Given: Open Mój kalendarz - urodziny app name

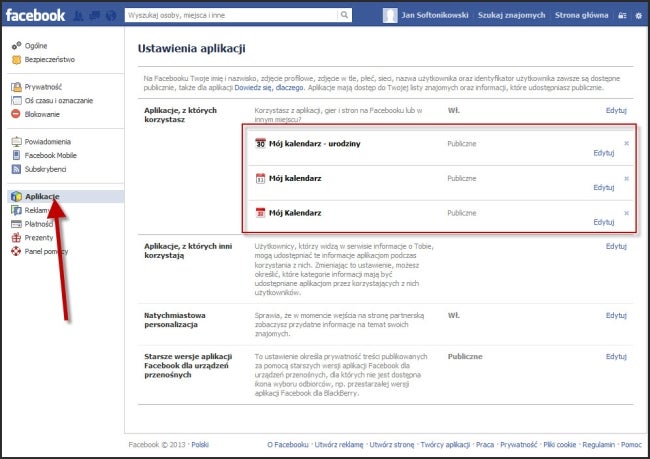Looking at the screenshot, I should tap(315, 144).
